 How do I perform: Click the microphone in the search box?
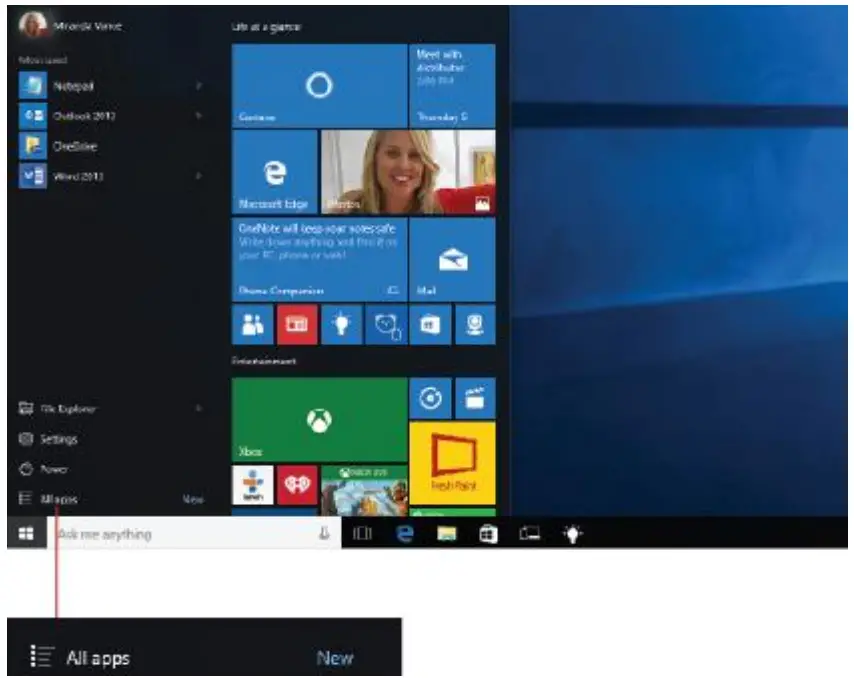[x=324, y=534]
